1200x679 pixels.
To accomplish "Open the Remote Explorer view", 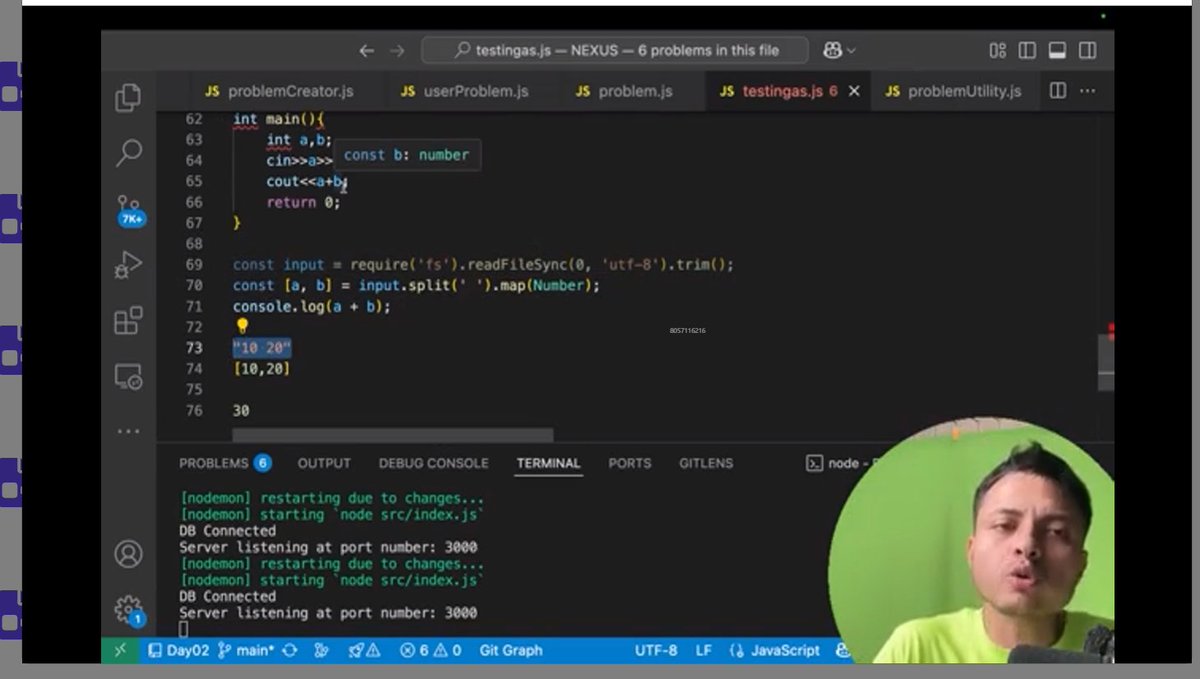I will tap(128, 377).
